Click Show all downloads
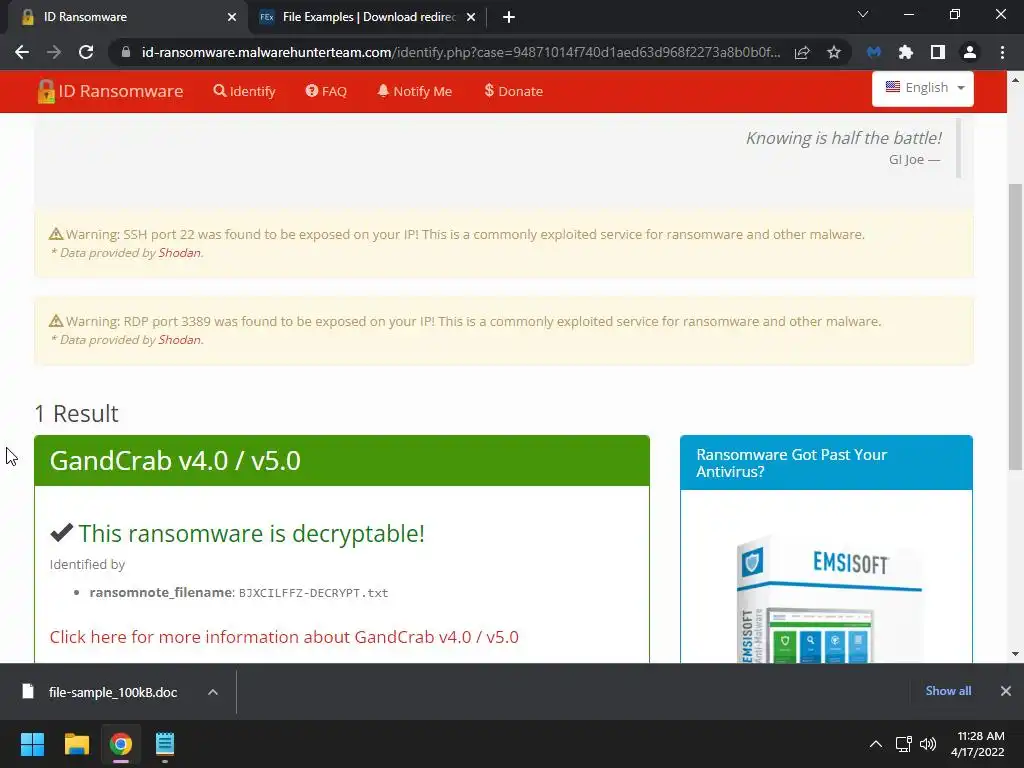Viewport: 1024px width, 768px height. [948, 690]
